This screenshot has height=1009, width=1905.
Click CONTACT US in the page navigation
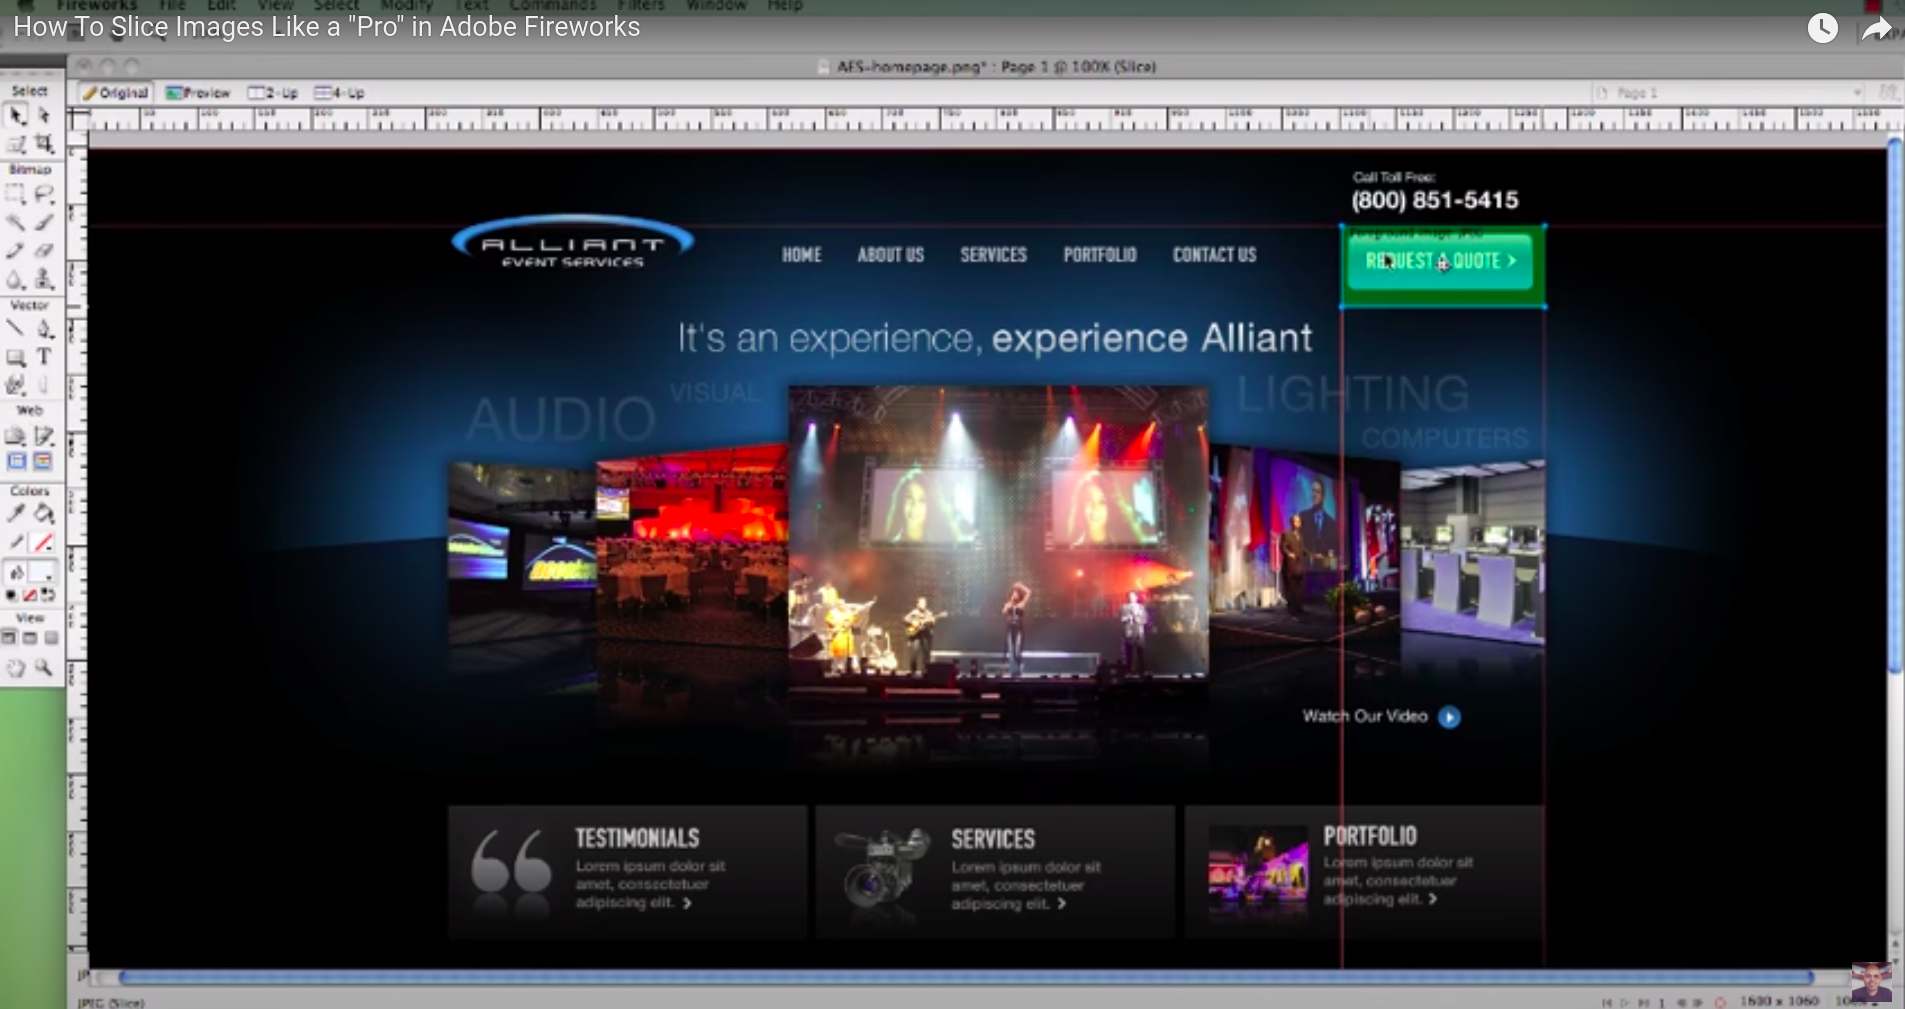click(1215, 255)
